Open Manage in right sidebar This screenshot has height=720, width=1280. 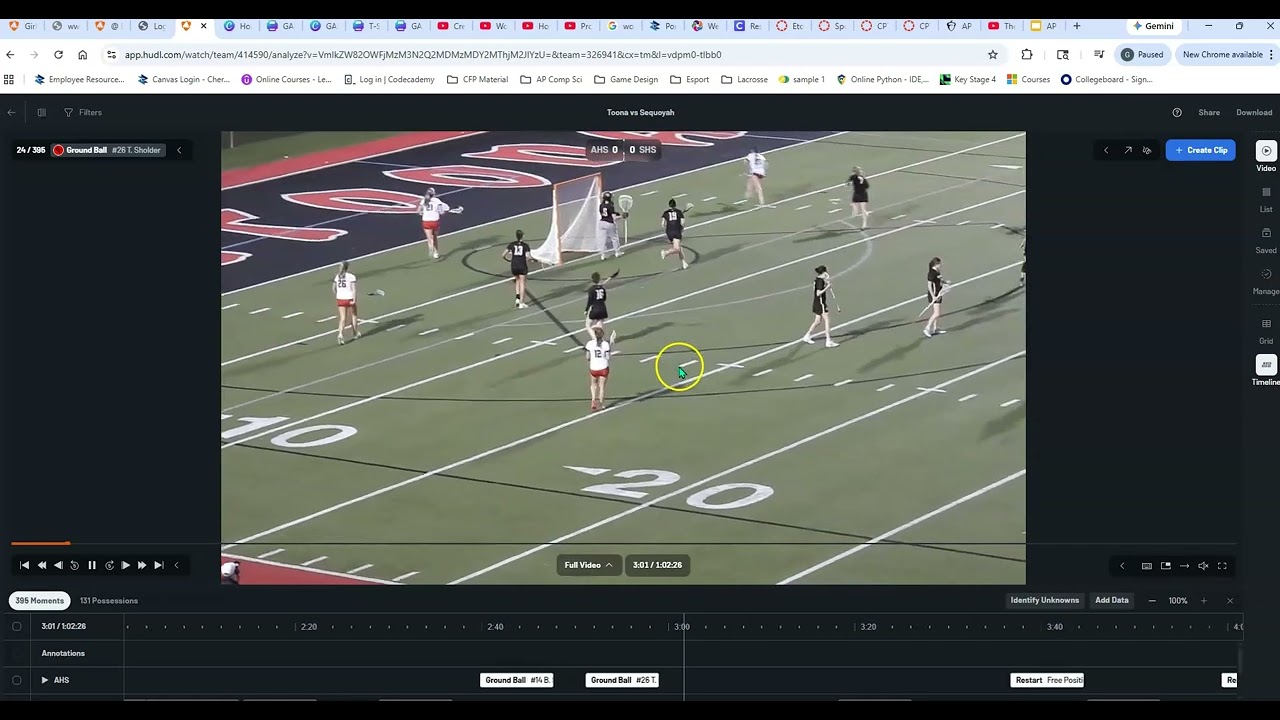1266,281
